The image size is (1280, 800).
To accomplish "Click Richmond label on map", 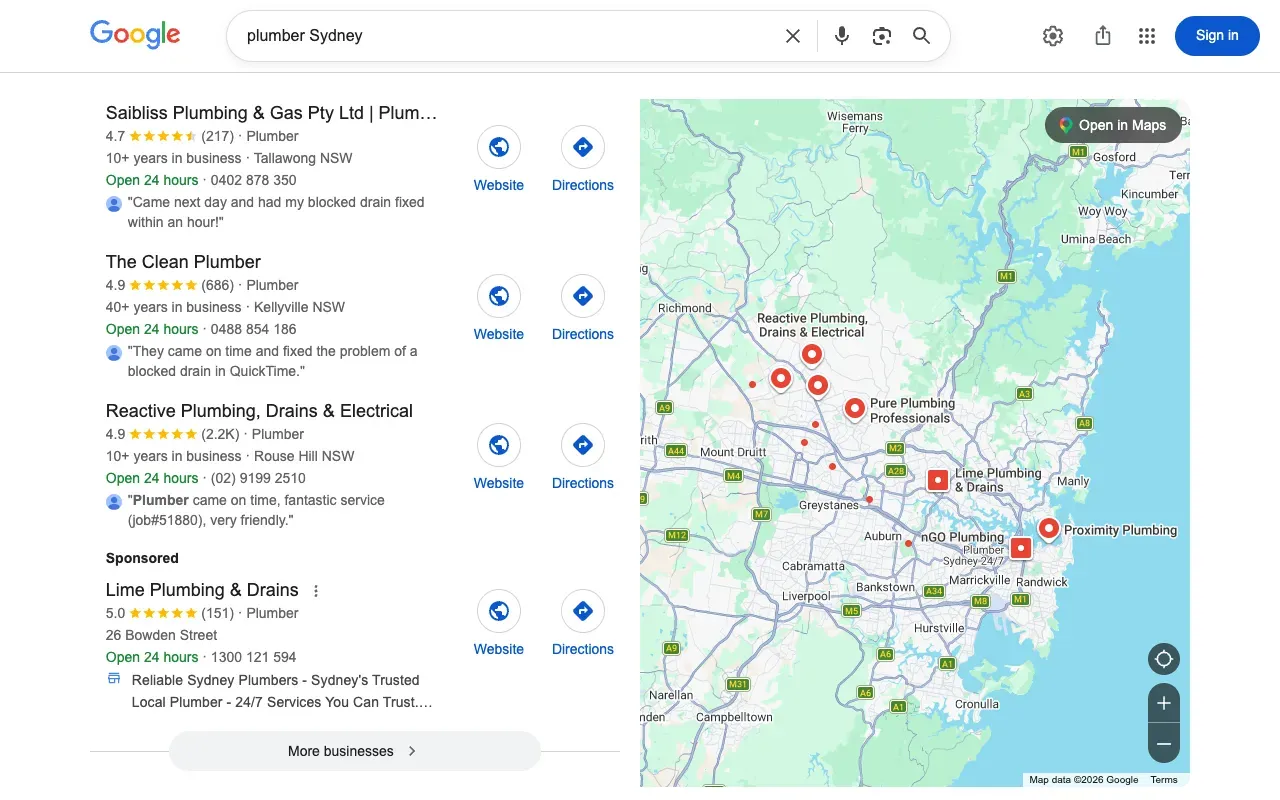I will pyautogui.click(x=685, y=308).
